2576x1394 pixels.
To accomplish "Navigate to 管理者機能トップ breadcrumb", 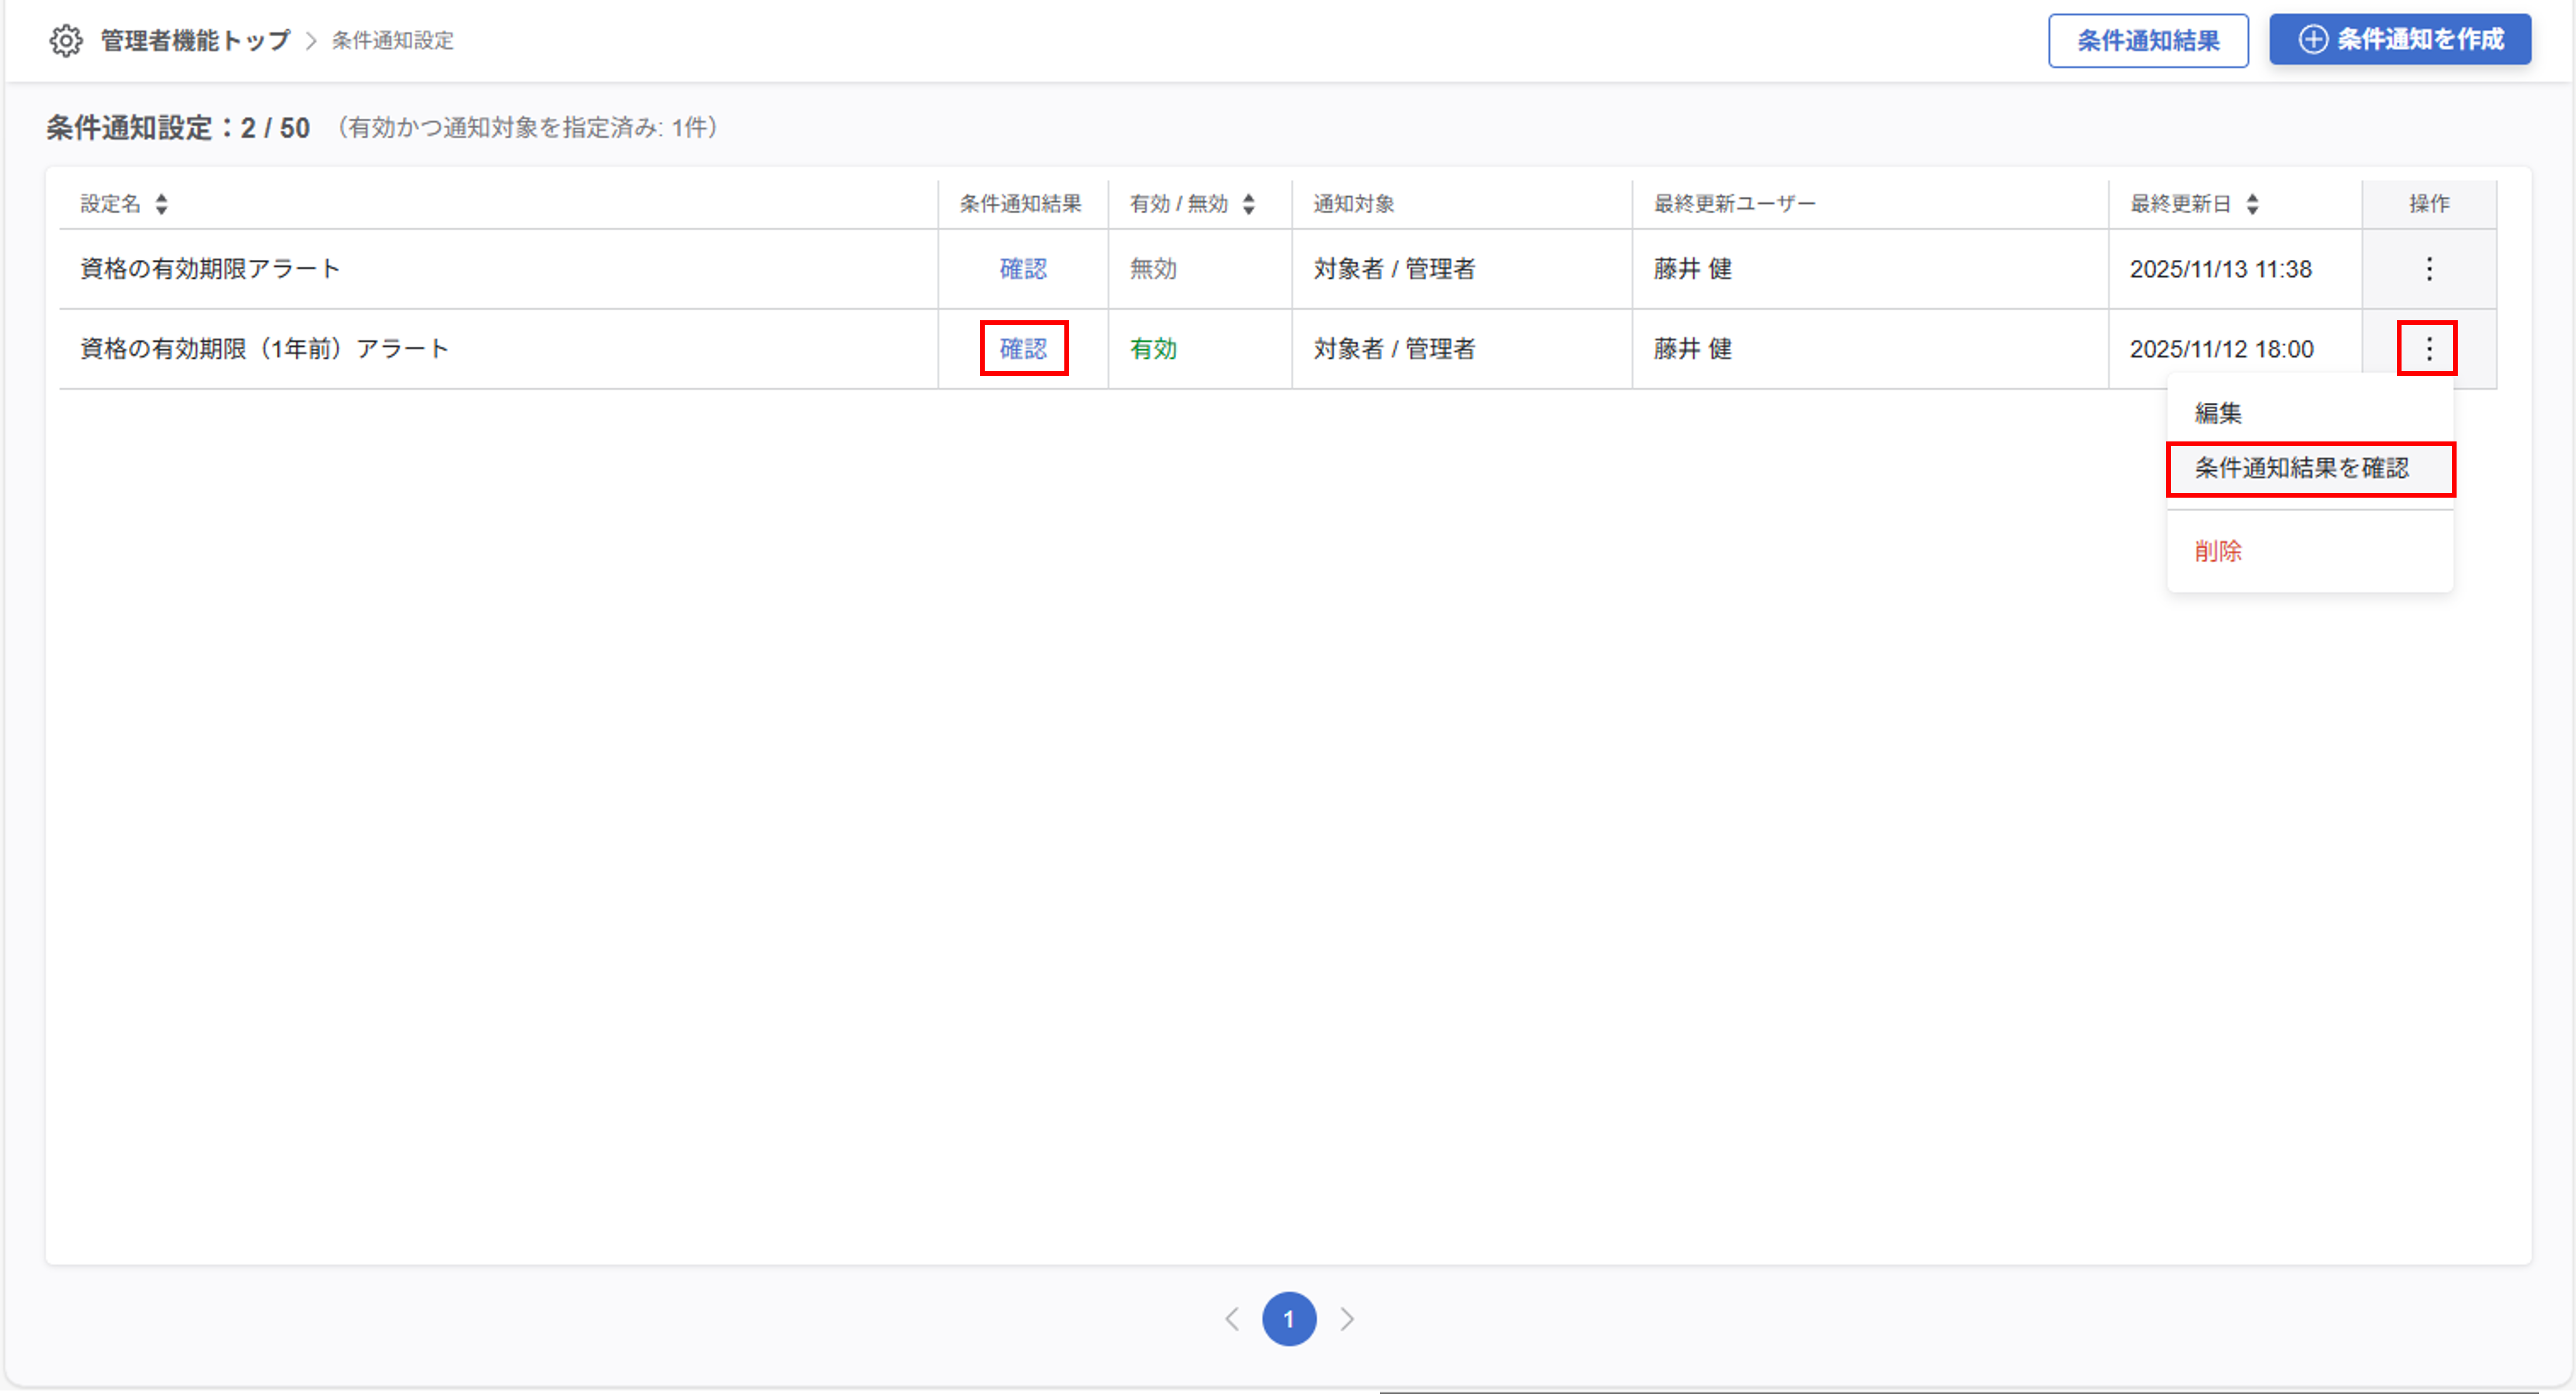I will (x=195, y=41).
